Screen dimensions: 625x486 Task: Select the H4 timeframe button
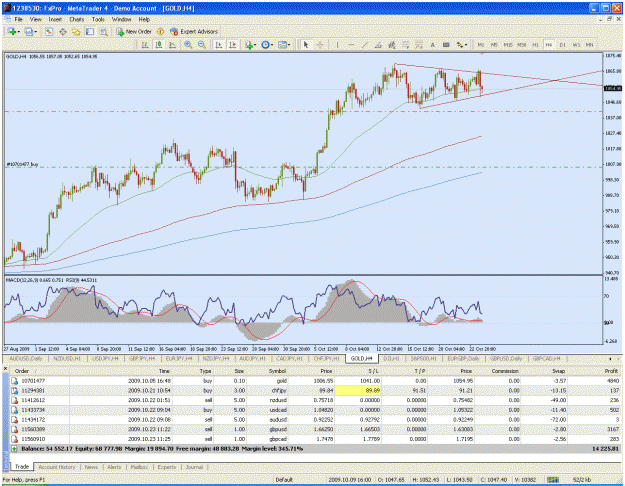[549, 45]
